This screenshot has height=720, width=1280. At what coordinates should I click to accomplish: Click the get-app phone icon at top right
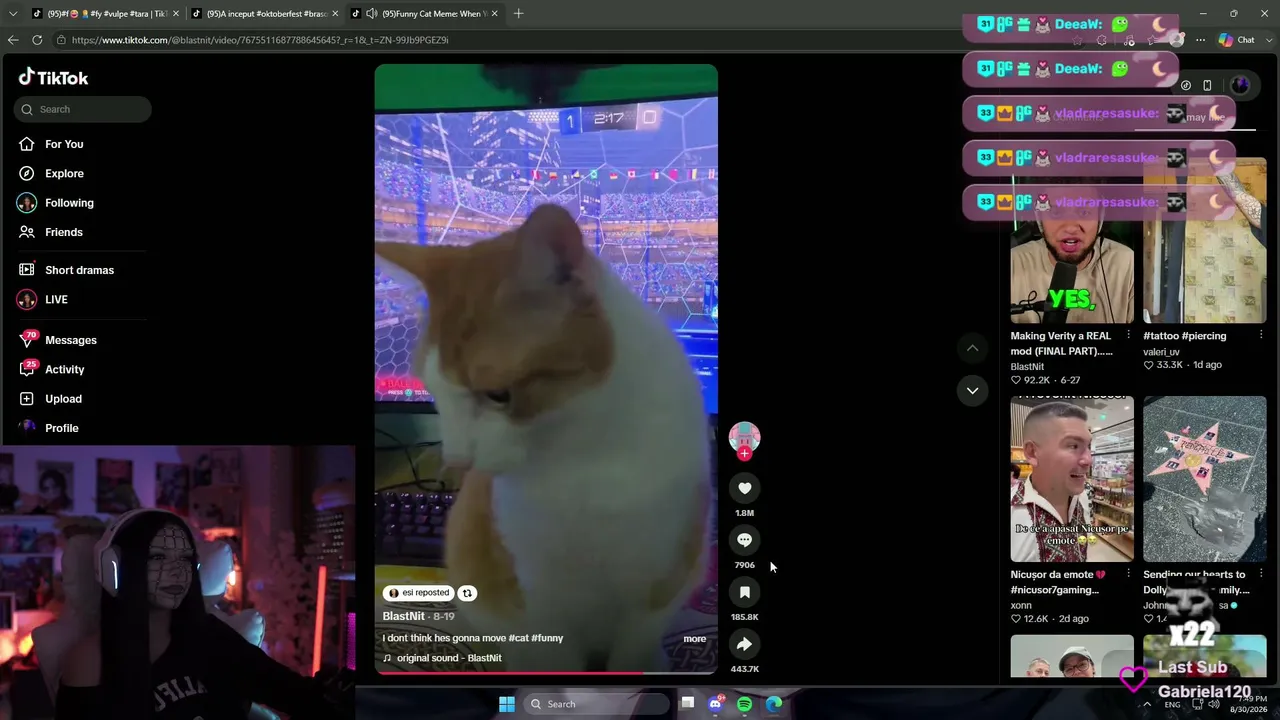click(1207, 85)
